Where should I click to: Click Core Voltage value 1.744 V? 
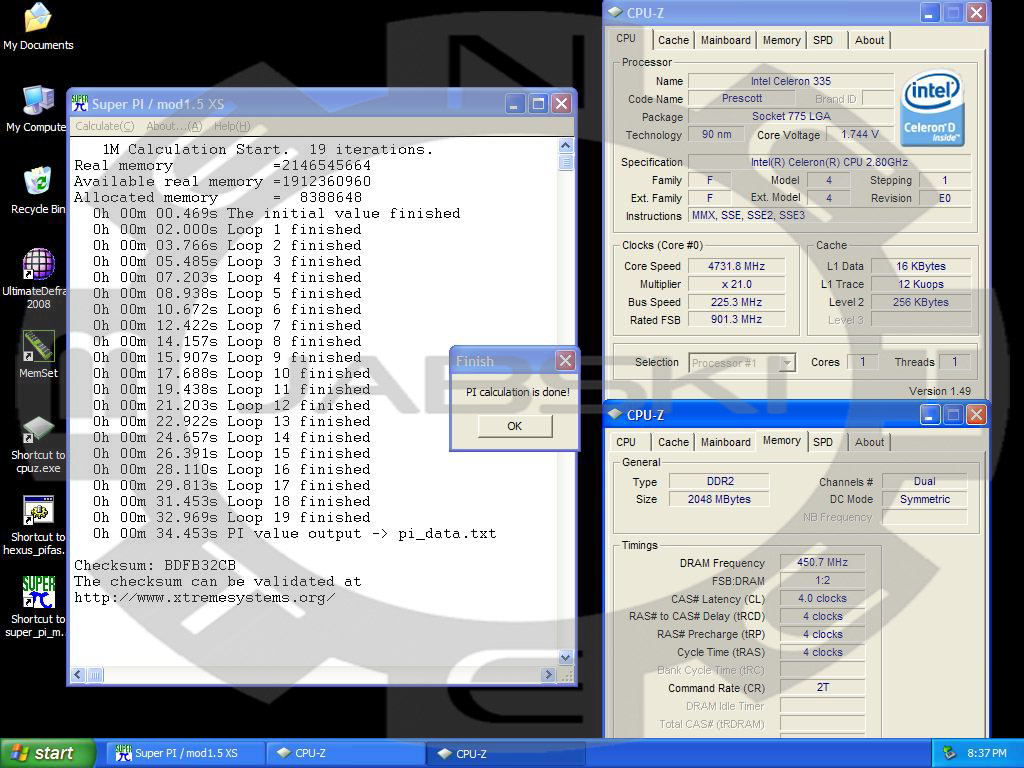[x=859, y=135]
